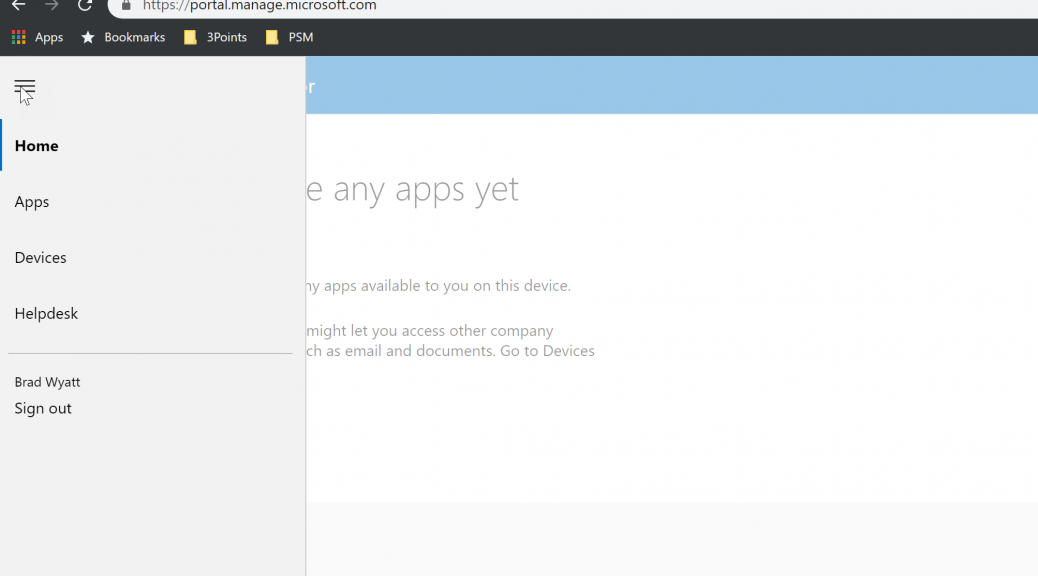This screenshot has height=576, width=1038.
Task: Click the 'might let you access other company' text
Action: click(x=430, y=330)
